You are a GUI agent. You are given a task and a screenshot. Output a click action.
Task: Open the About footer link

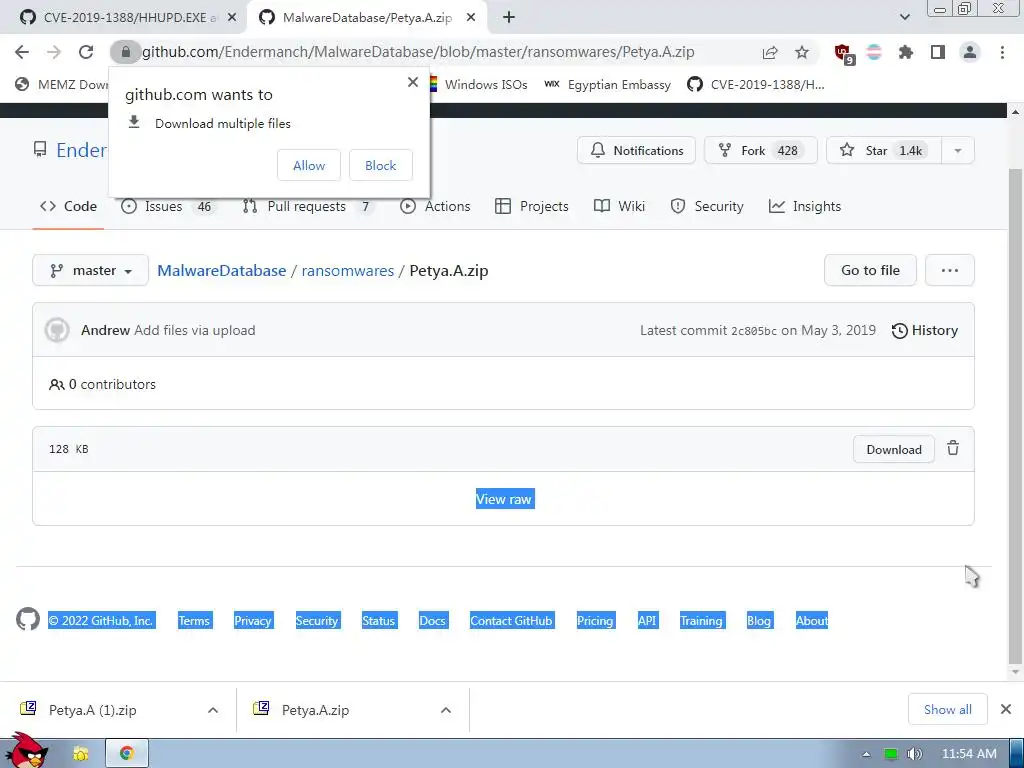tap(812, 620)
